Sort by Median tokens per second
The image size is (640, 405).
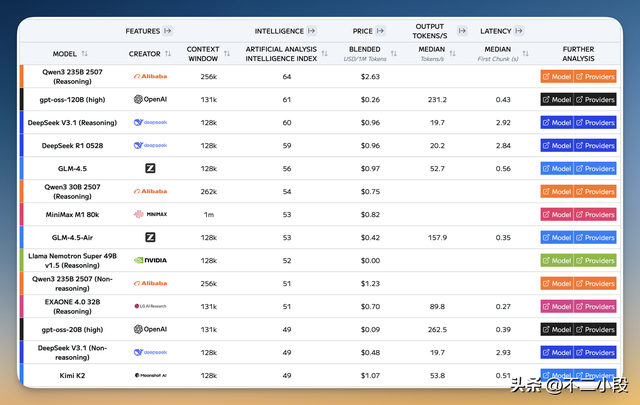pyautogui.click(x=452, y=53)
